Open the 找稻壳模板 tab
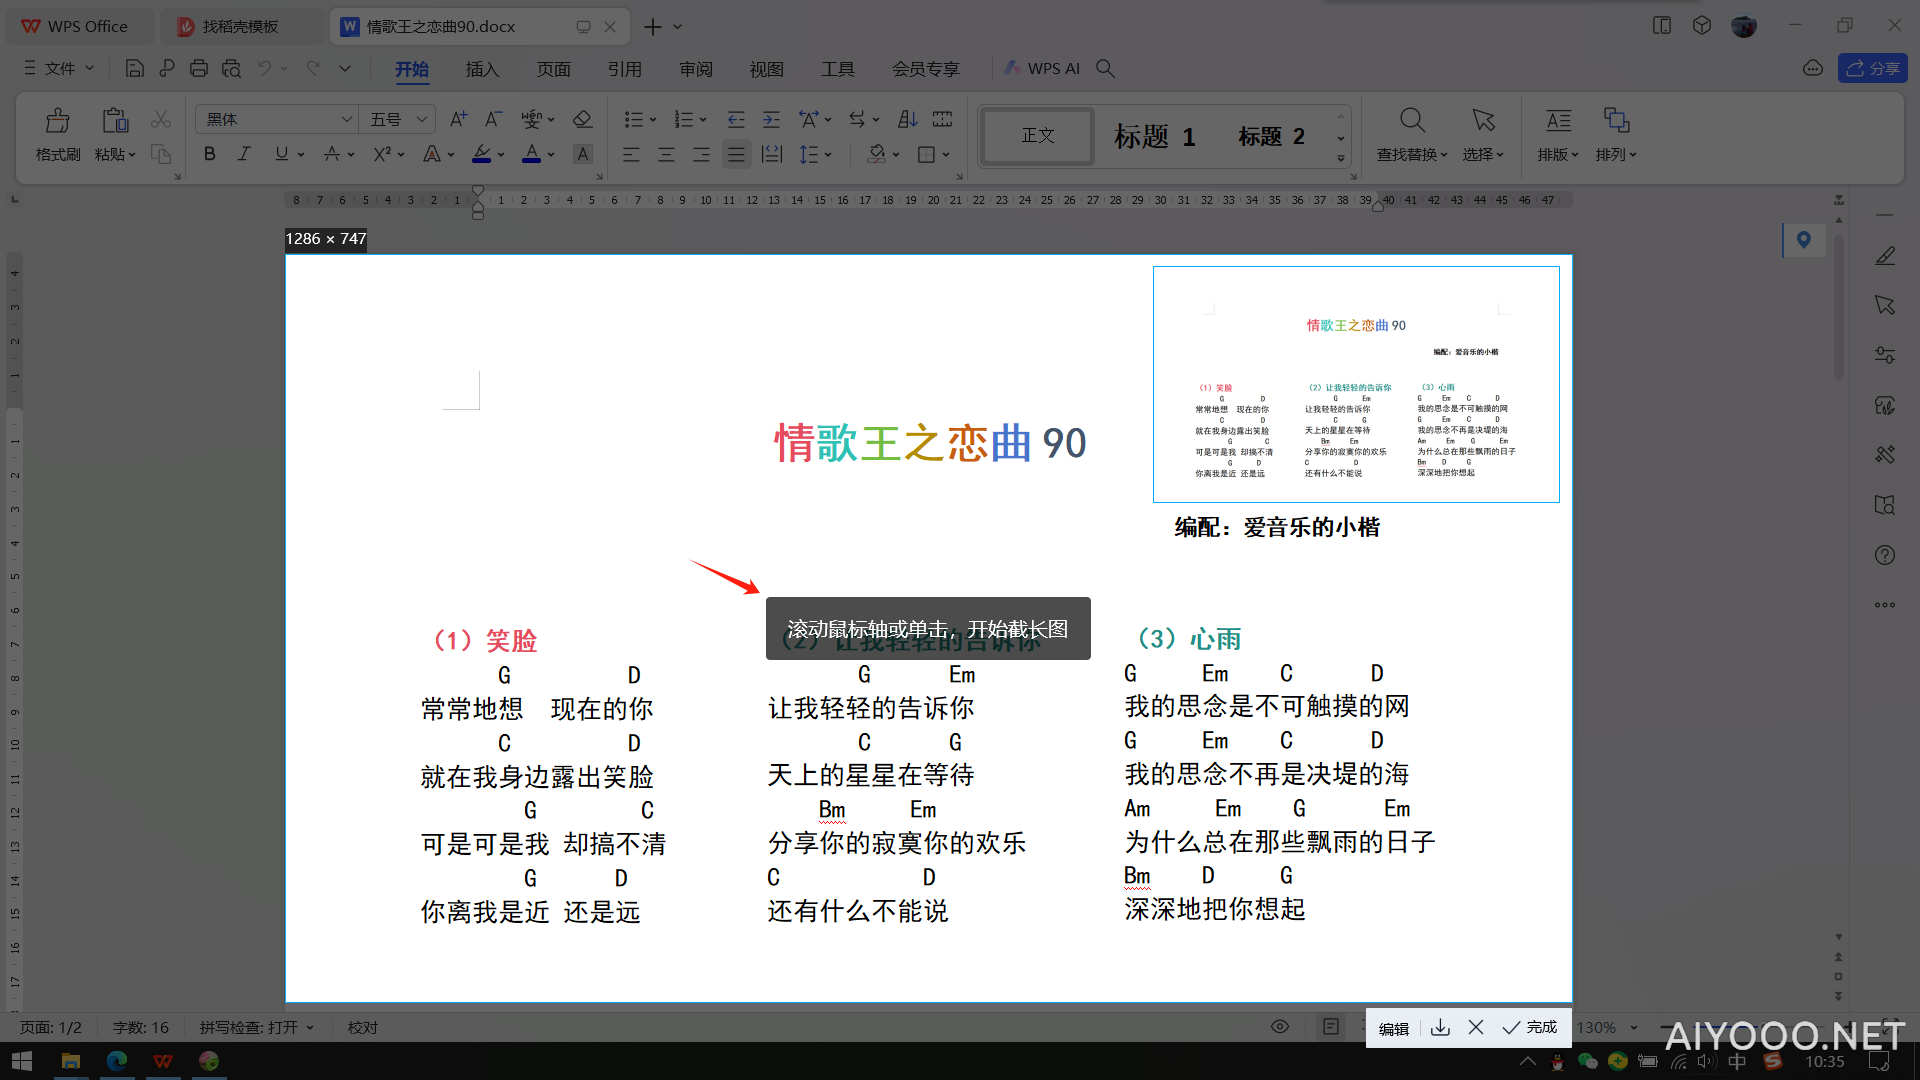 pos(240,27)
